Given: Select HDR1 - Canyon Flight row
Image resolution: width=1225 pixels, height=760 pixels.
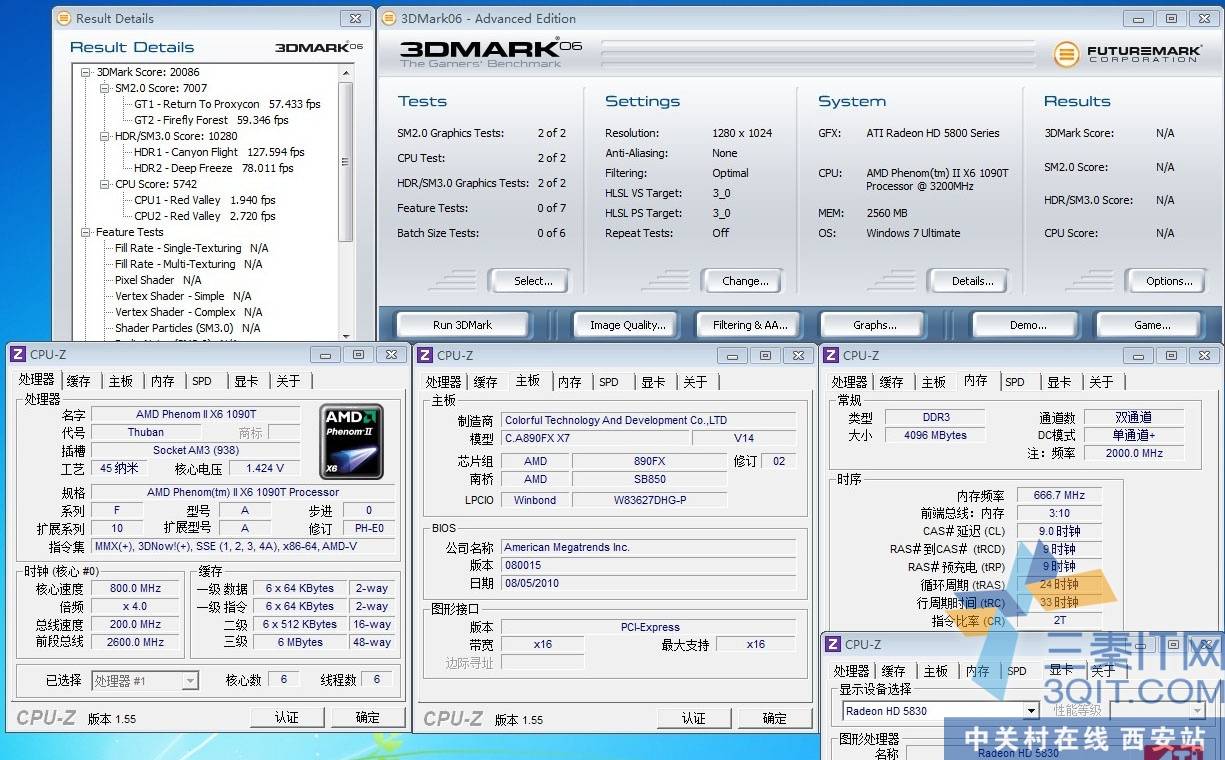Looking at the screenshot, I should pyautogui.click(x=219, y=152).
